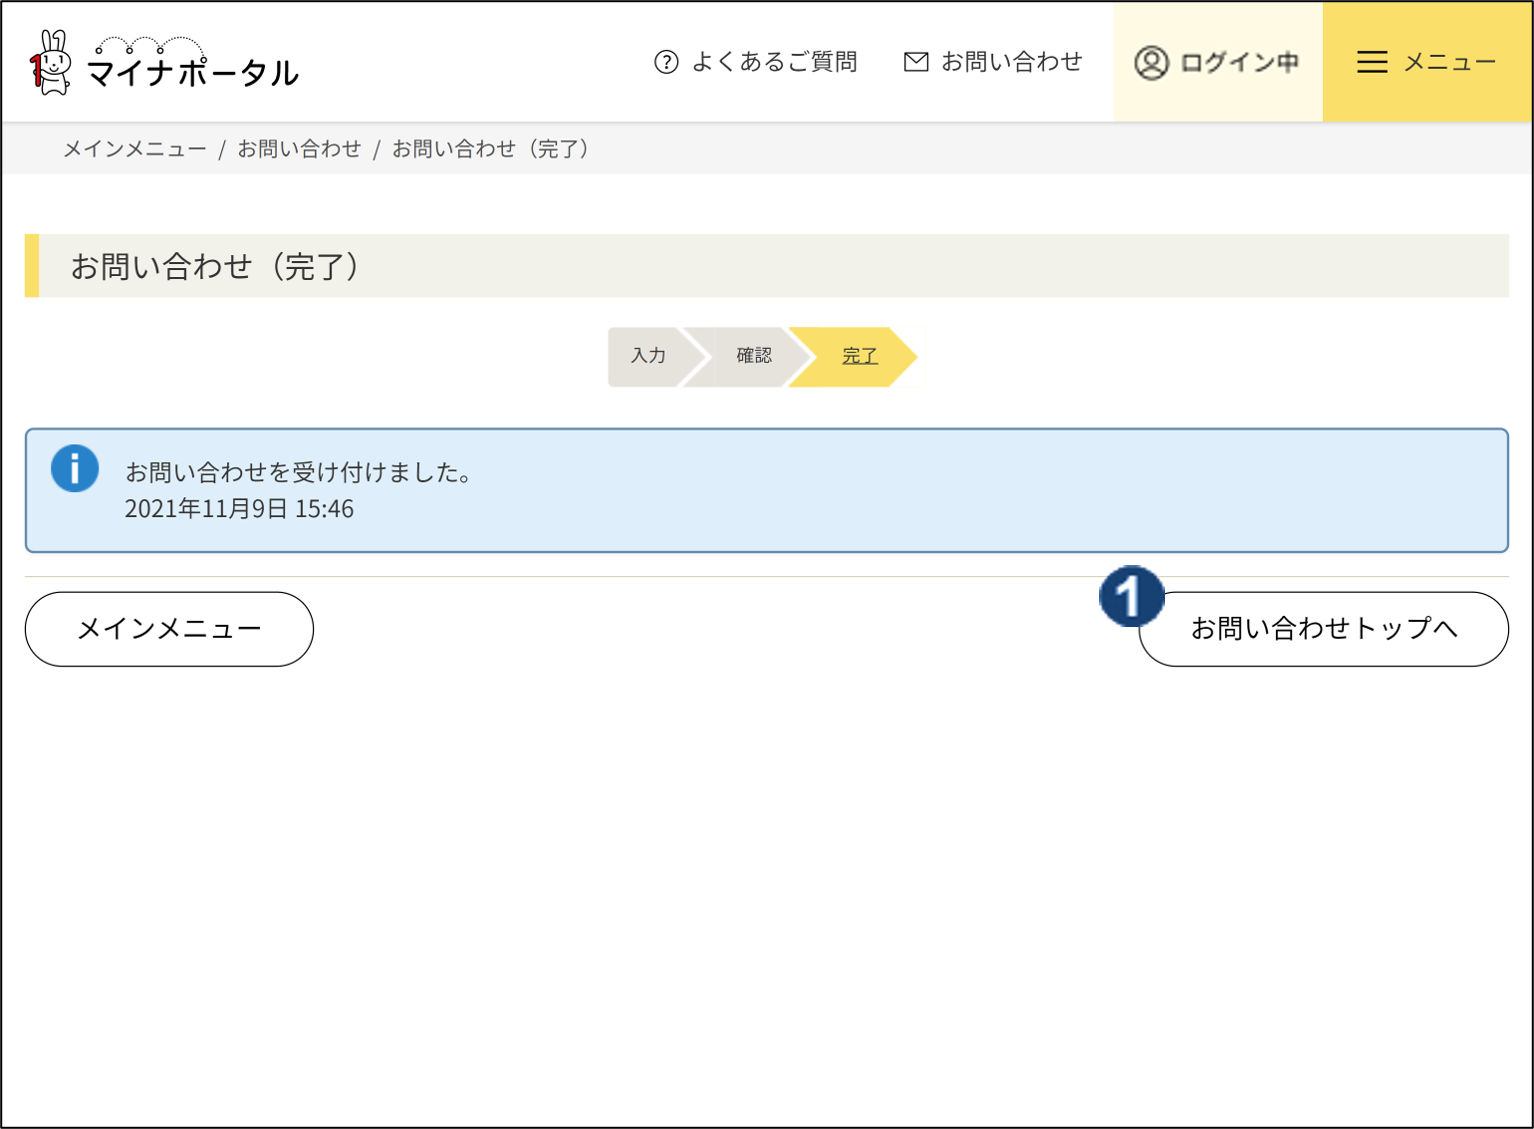This screenshot has width=1534, height=1129.
Task: Select the 完了 step in progress indicator
Action: pos(859,356)
